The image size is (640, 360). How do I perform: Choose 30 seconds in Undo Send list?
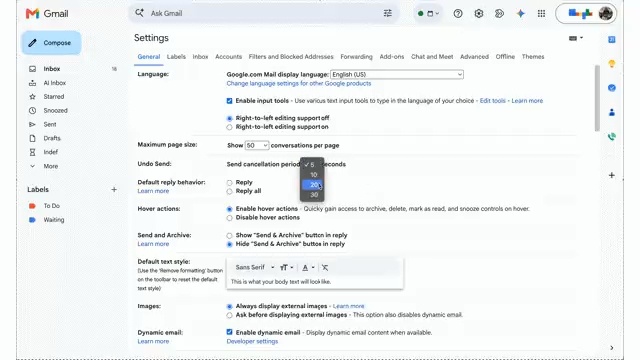click(313, 195)
